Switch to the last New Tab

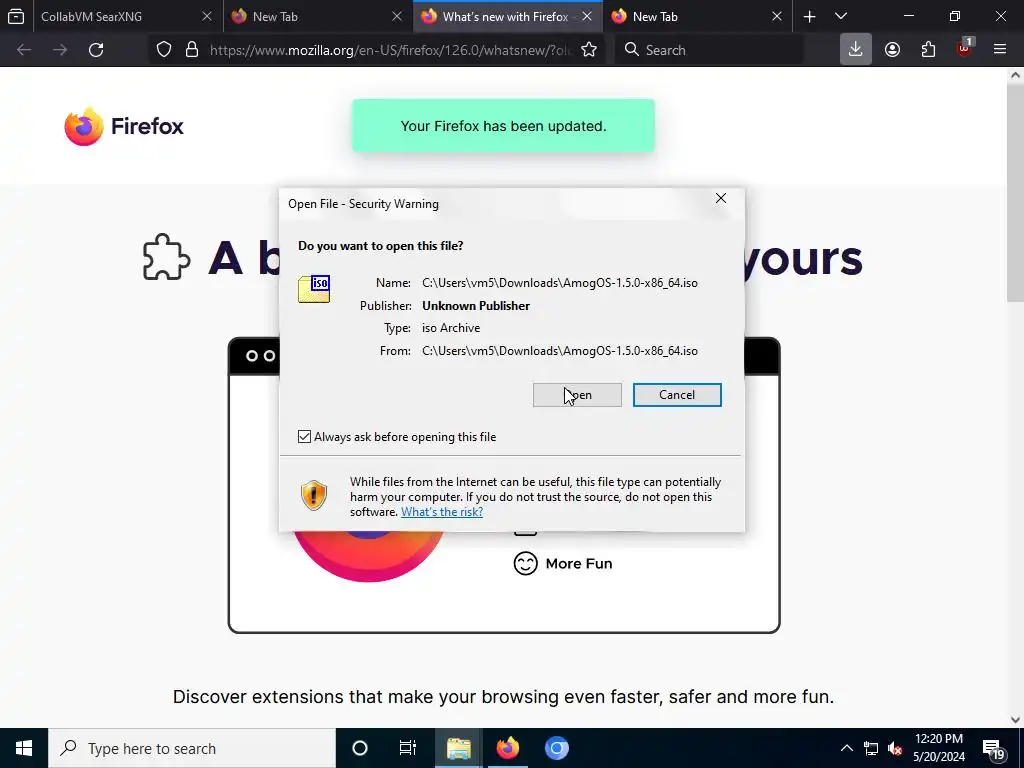tap(697, 16)
